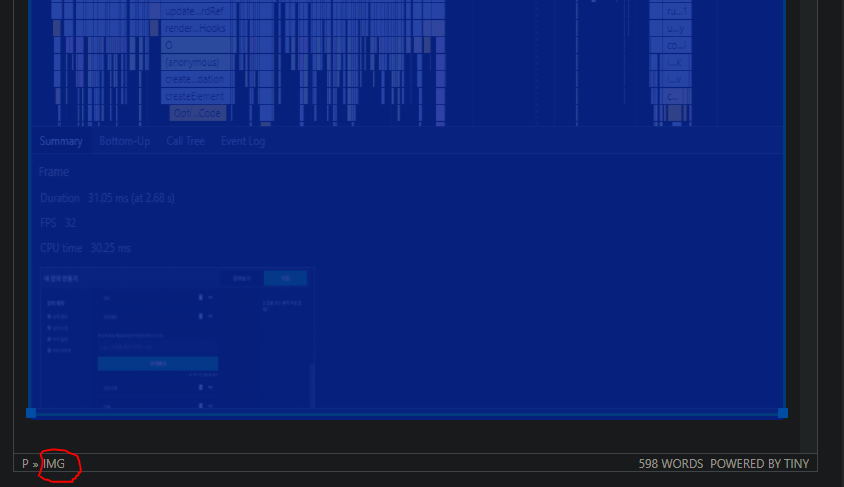
Task: Click the render...Hooks flame chart block
Action: (194, 28)
